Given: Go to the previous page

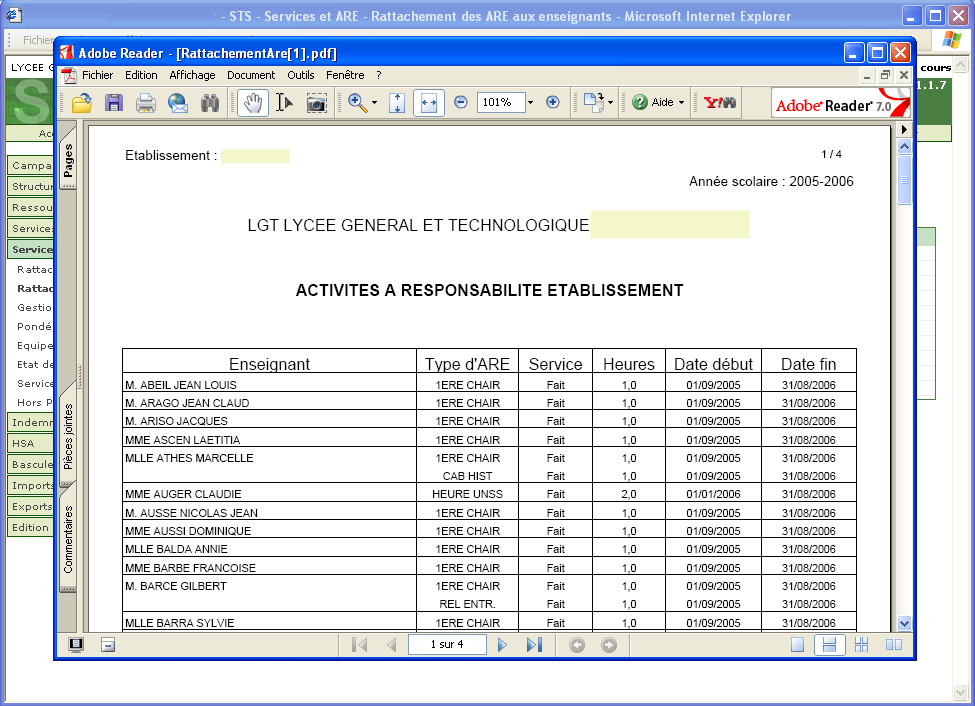Looking at the screenshot, I should point(391,645).
